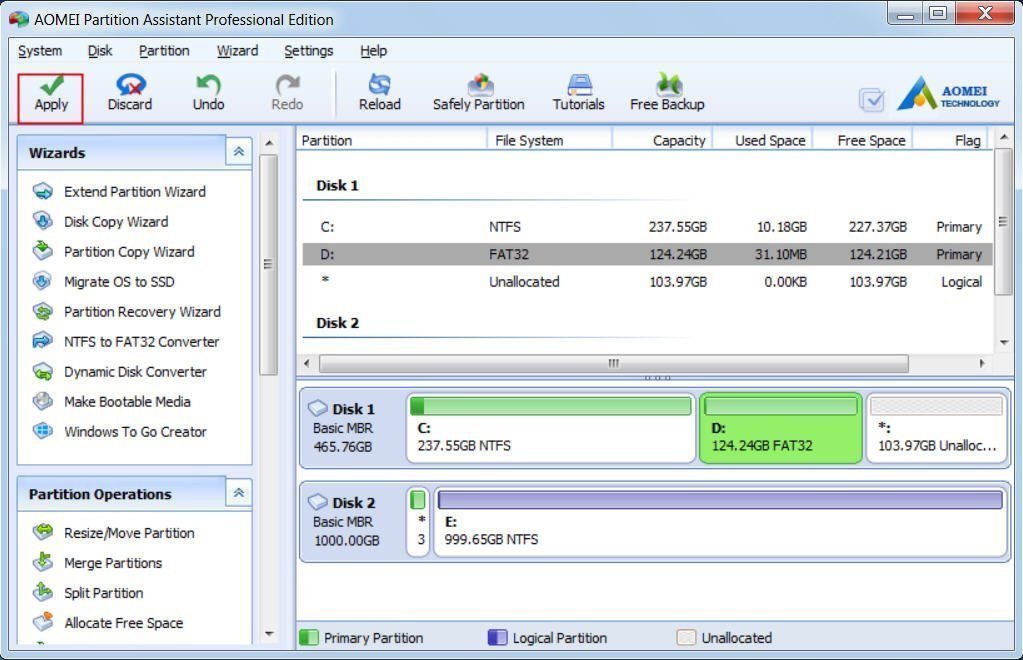This screenshot has width=1023, height=660.
Task: Click the partition list horizontal scrollbar
Action: coord(613,363)
